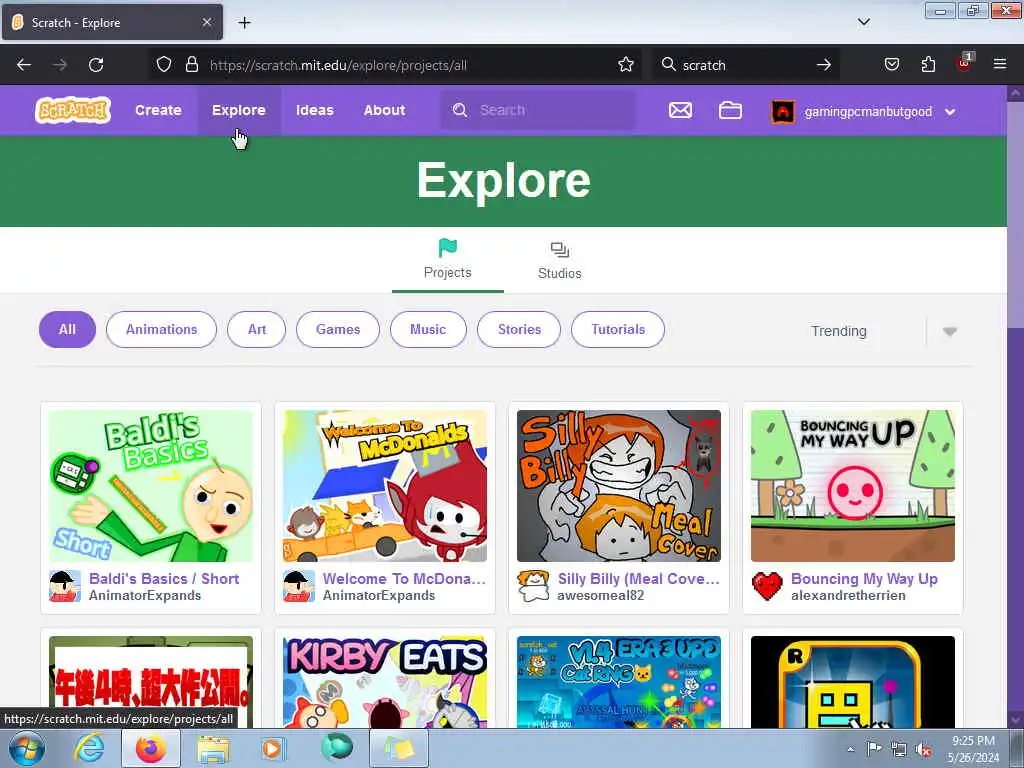Open the Silly Billy Meal Cover thumbnail
This screenshot has height=768, width=1024.
click(618, 486)
